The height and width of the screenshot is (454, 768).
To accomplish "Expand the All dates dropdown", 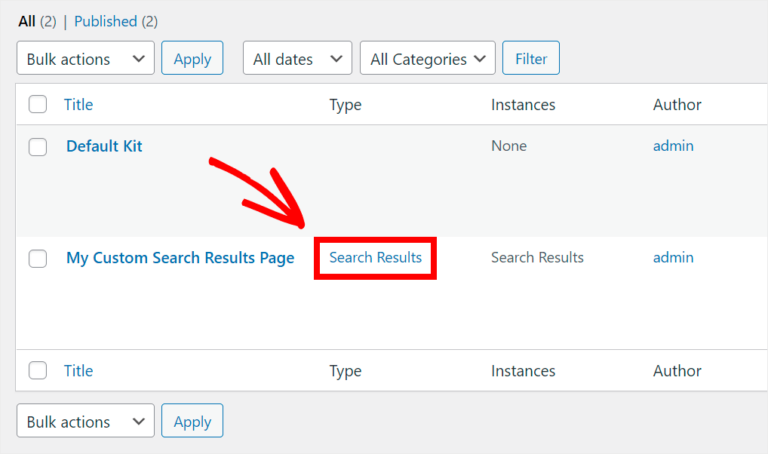I will point(297,59).
